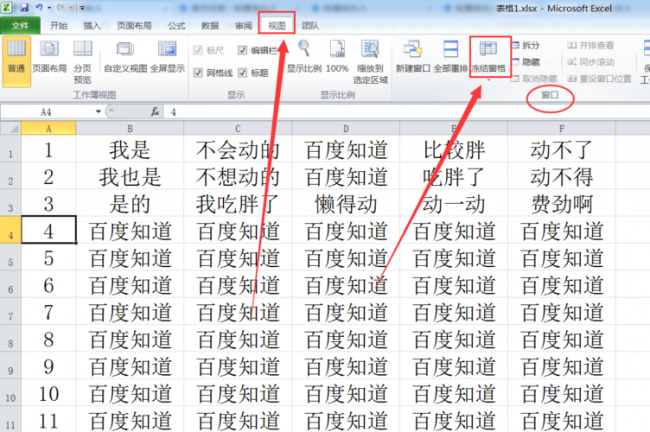Click cell containing 动不得
Screen dimensions: 650x432
point(562,176)
